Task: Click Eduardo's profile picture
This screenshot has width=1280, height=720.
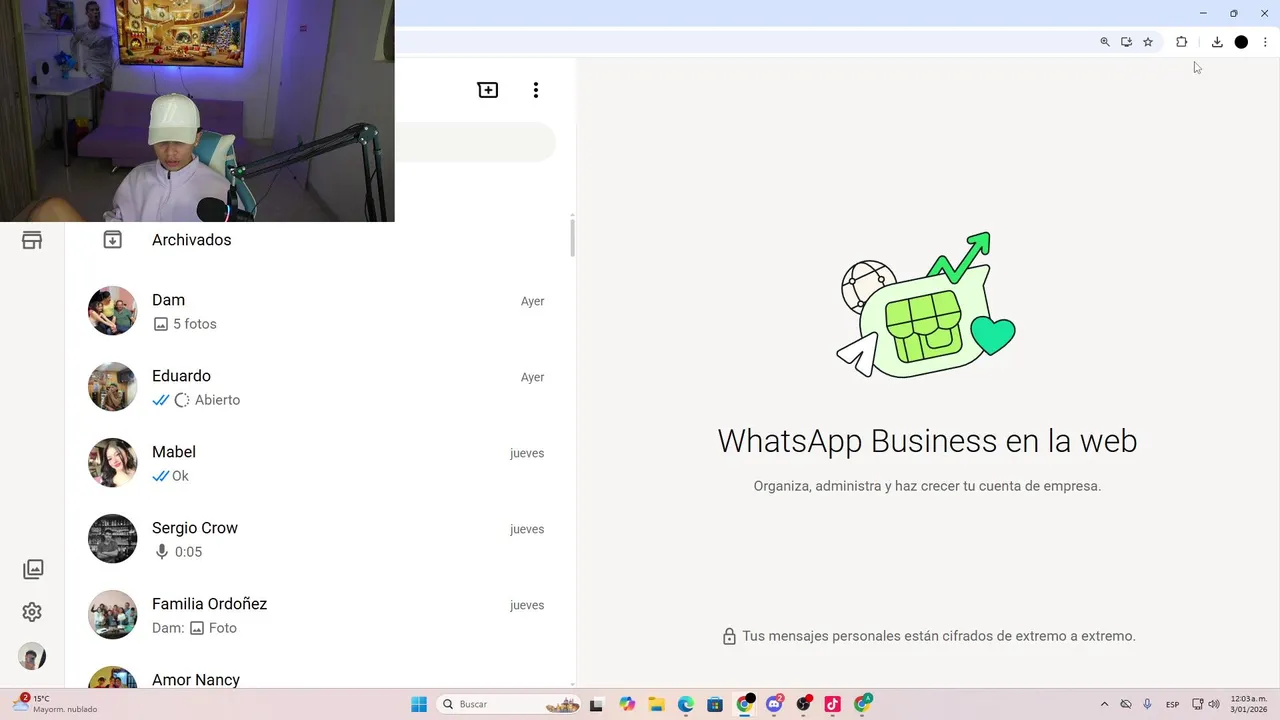Action: [x=112, y=387]
